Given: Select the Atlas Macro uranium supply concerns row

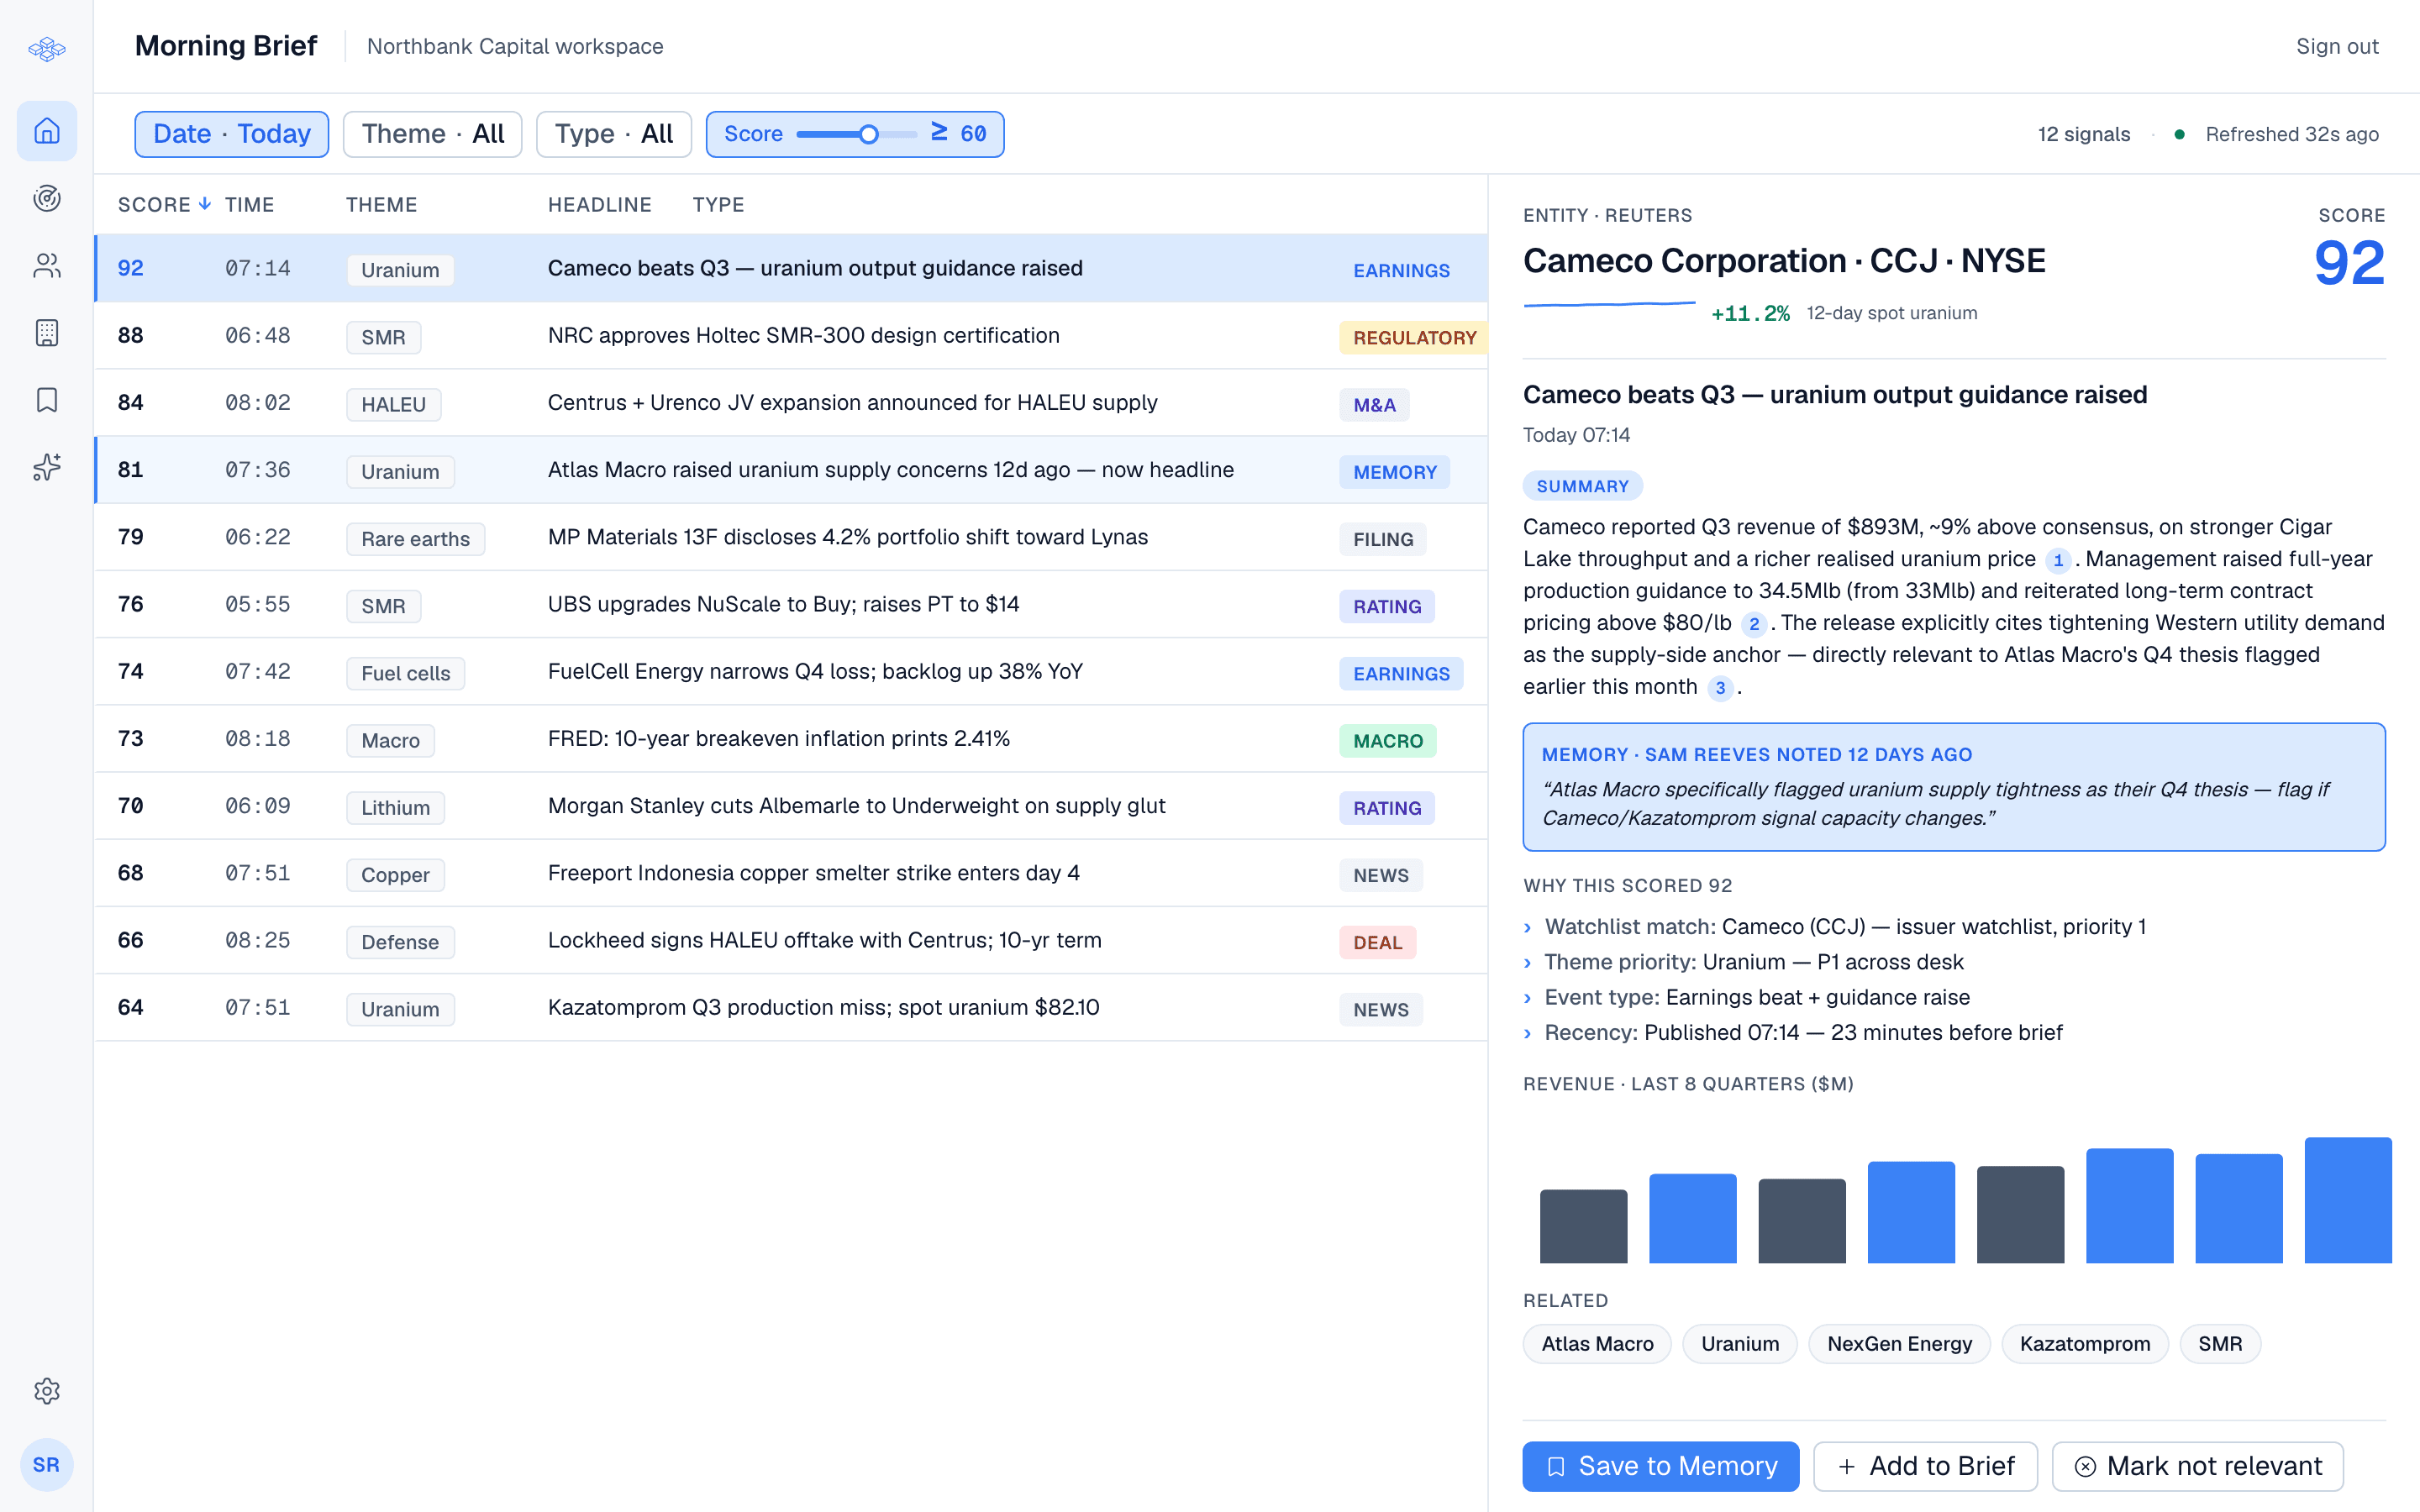Looking at the screenshot, I should click(791, 469).
